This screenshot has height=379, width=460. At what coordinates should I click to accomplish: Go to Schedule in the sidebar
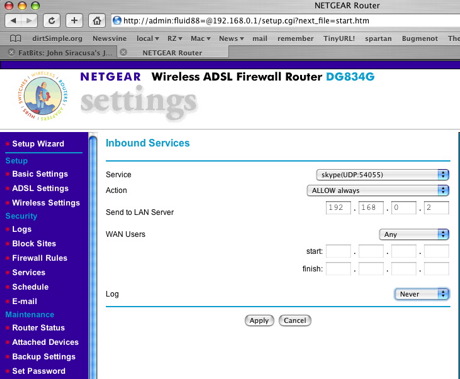(x=30, y=287)
